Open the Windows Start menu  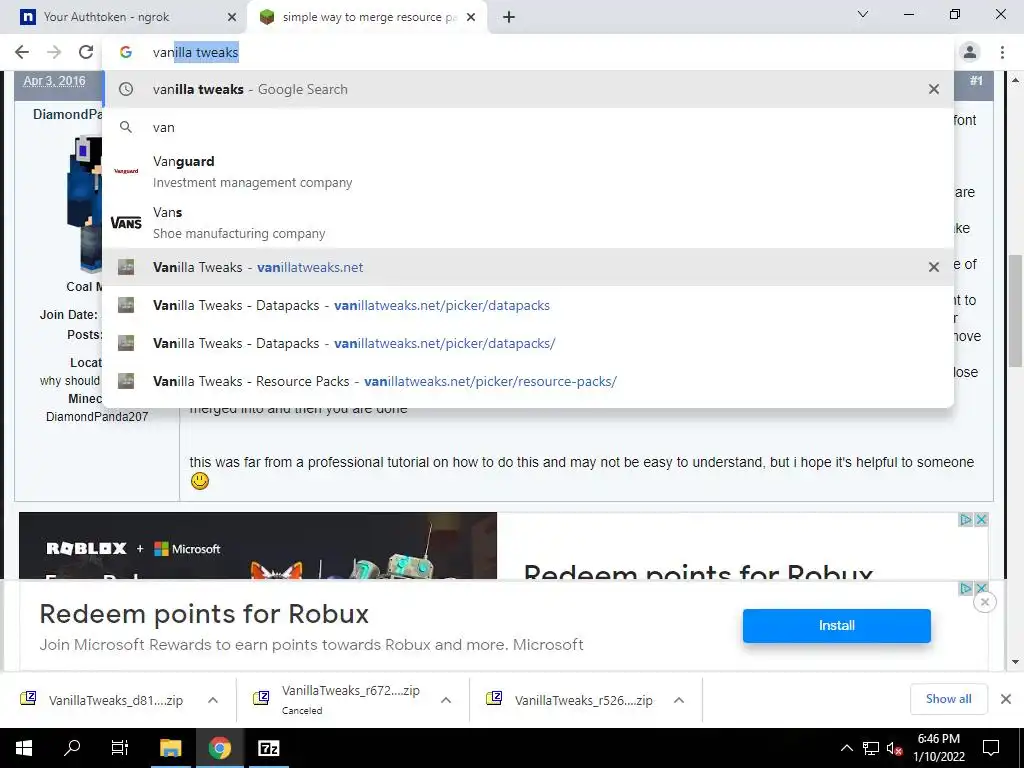pos(24,748)
